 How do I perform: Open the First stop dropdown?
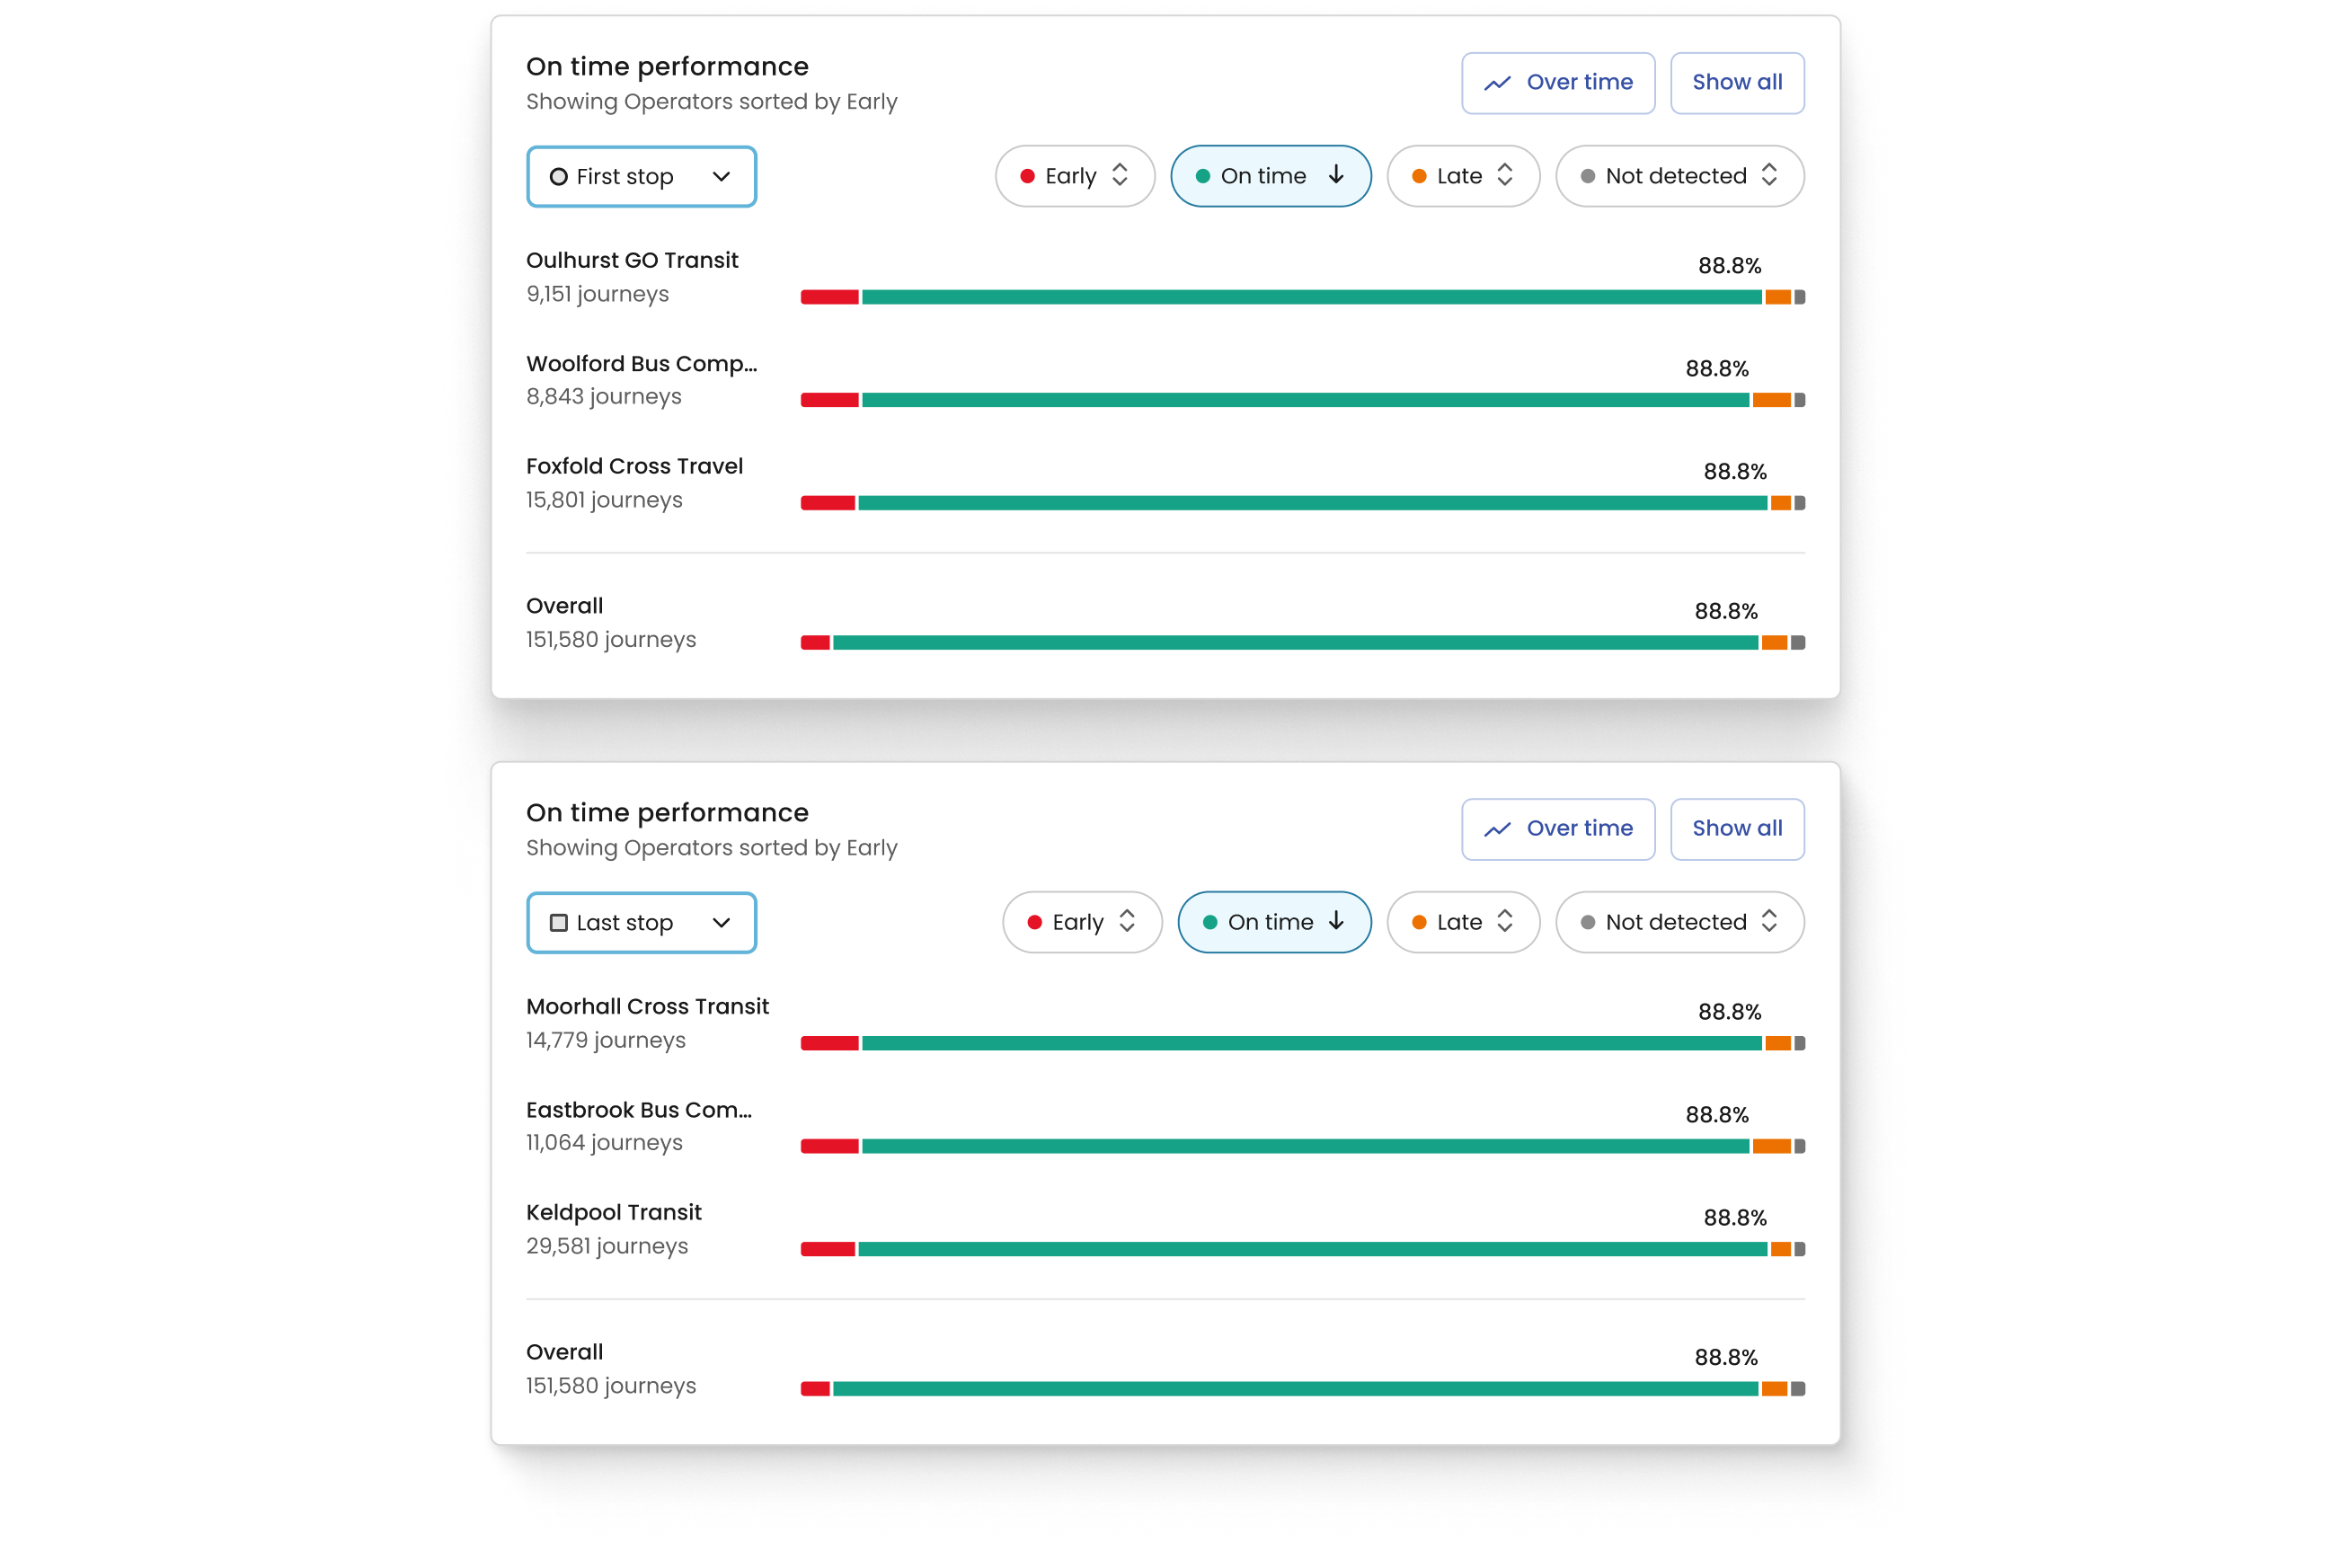[641, 177]
